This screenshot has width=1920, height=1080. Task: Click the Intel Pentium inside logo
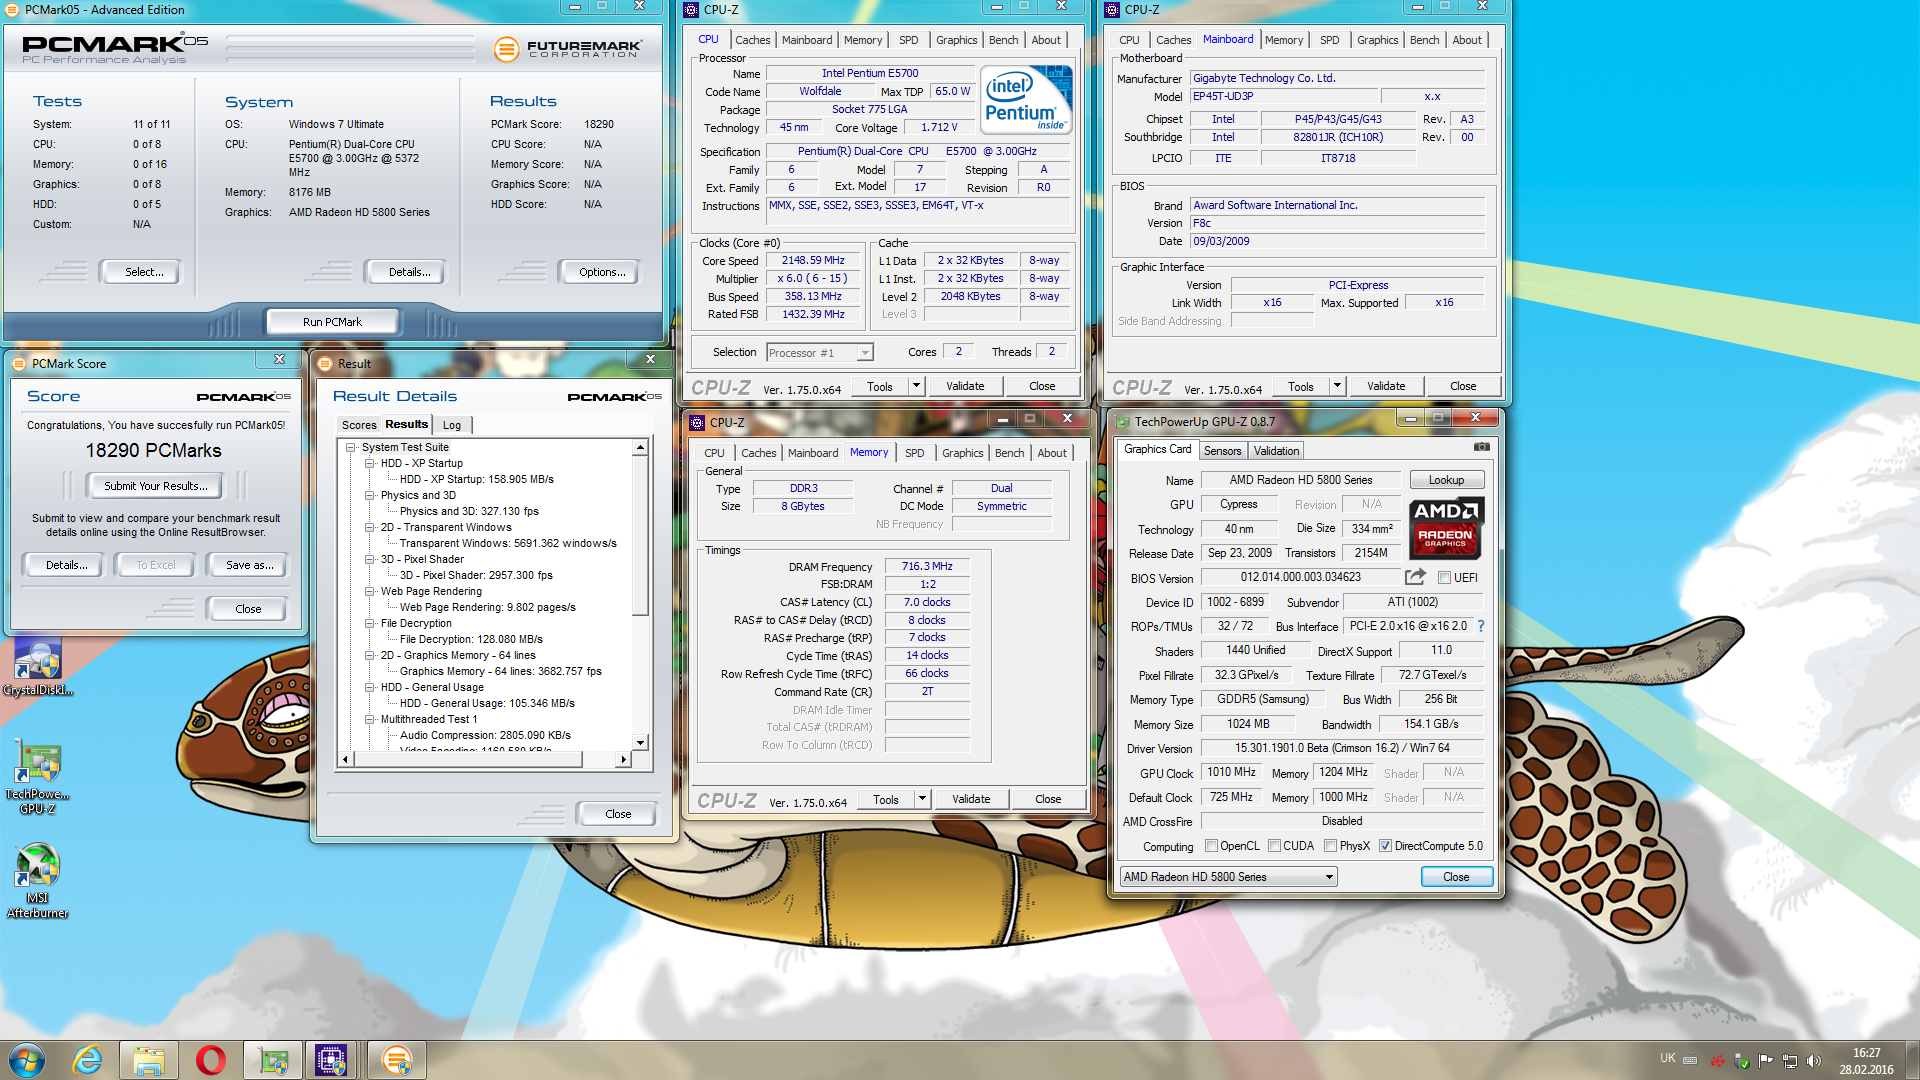click(x=1026, y=99)
